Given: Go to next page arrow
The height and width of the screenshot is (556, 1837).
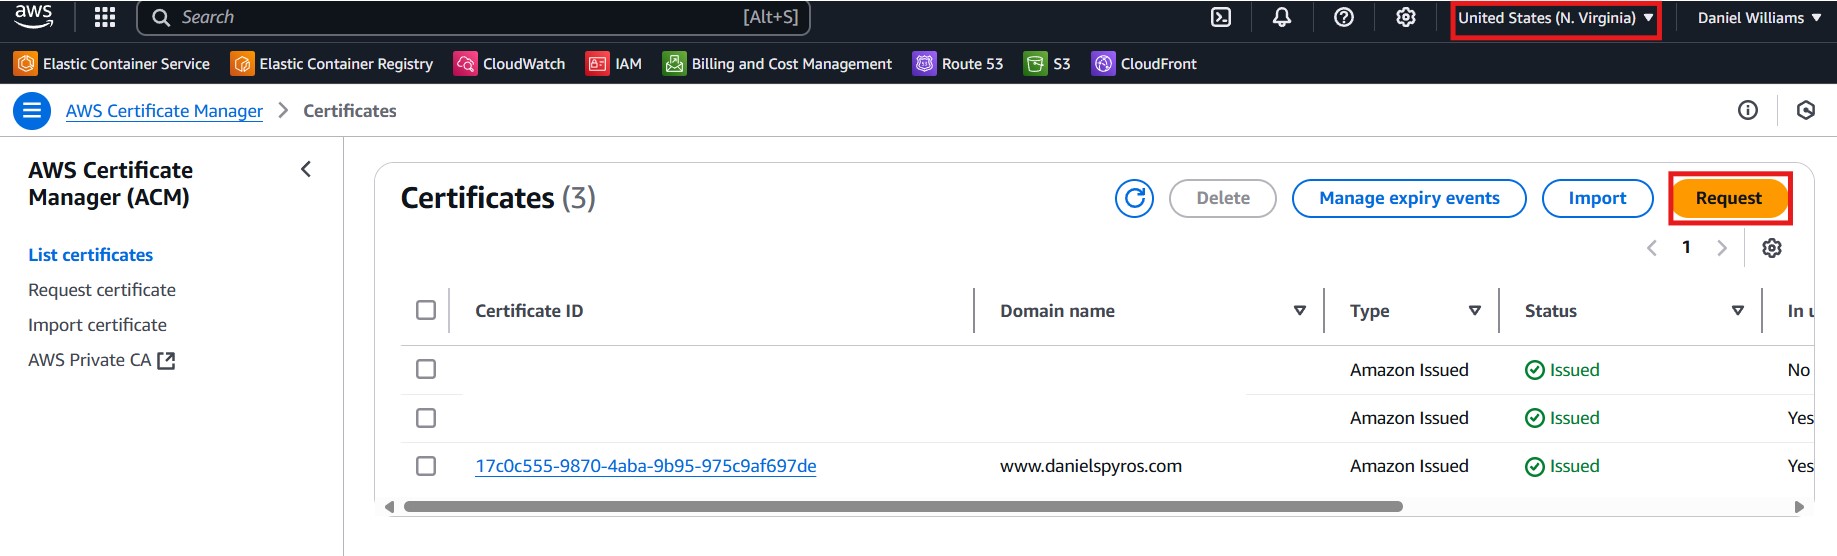Looking at the screenshot, I should [x=1721, y=248].
